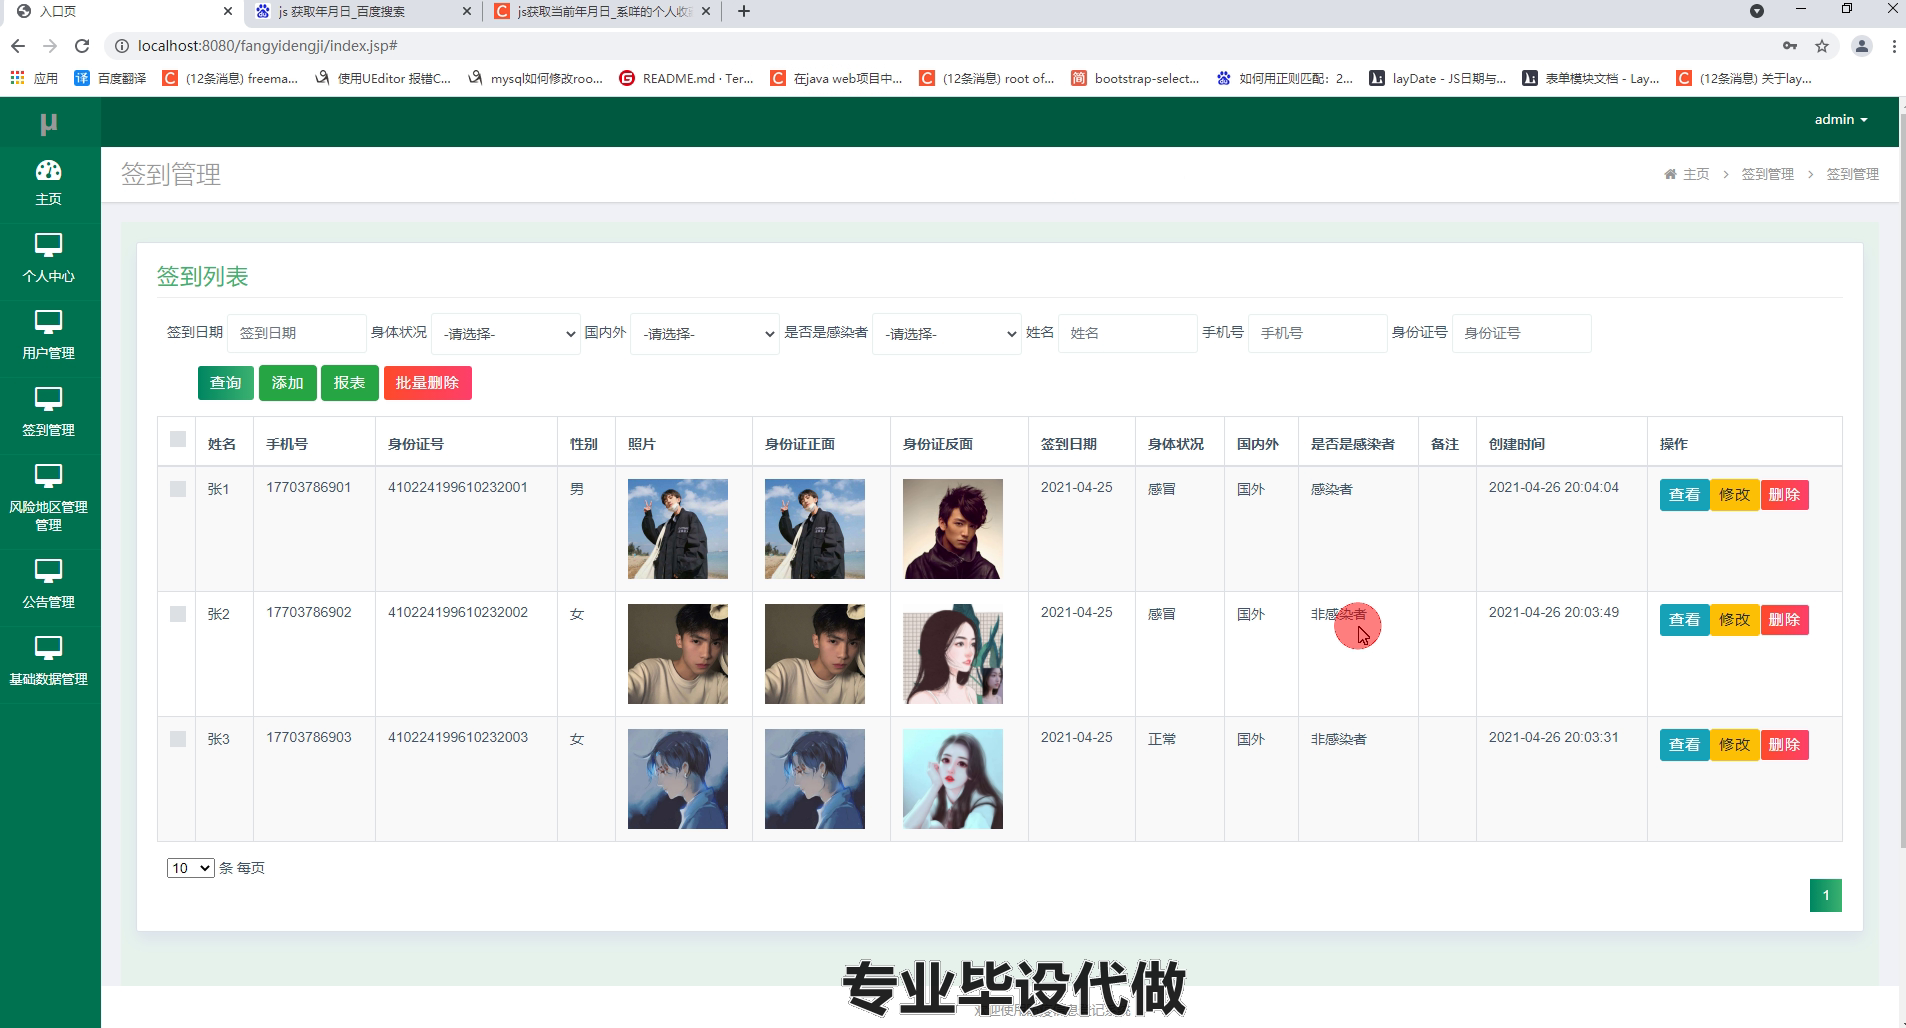
Task: Focus the 签到日期 date input
Action: click(296, 333)
